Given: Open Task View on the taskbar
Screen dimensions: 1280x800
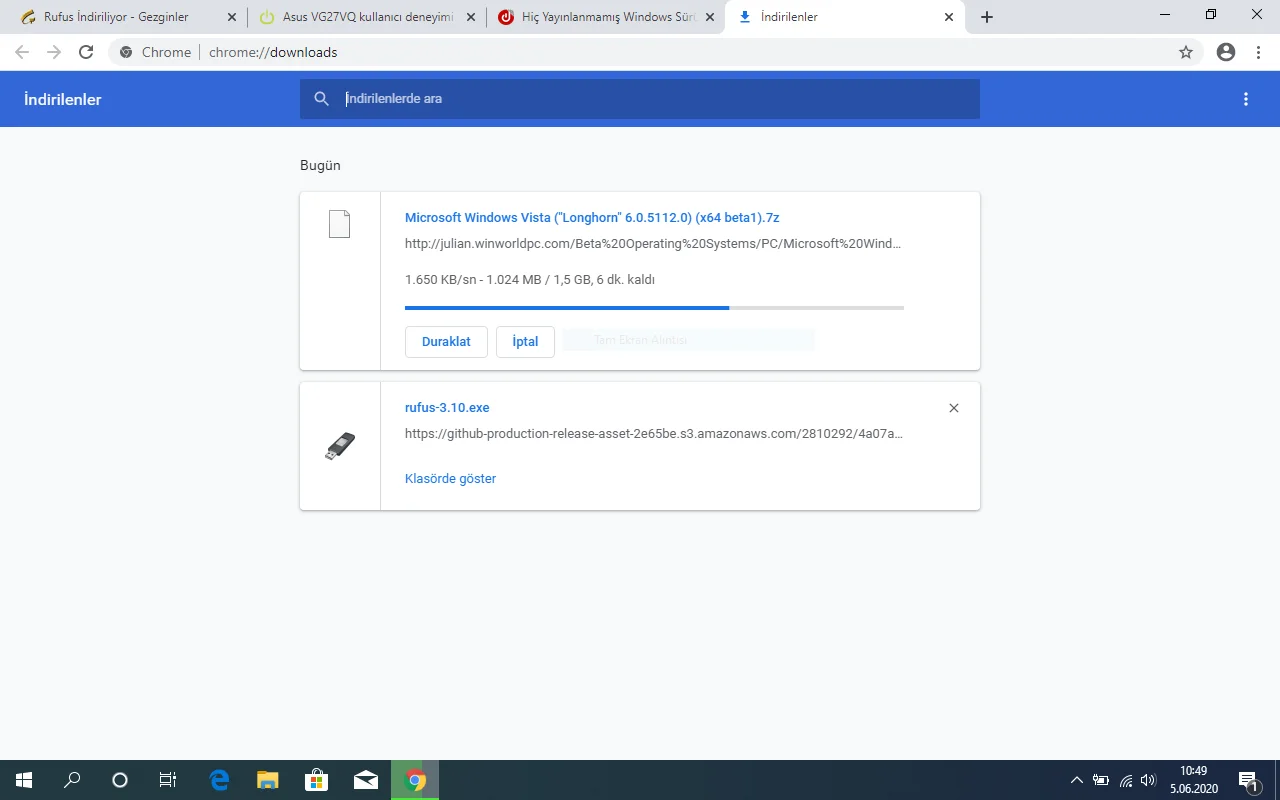Looking at the screenshot, I should coord(168,780).
